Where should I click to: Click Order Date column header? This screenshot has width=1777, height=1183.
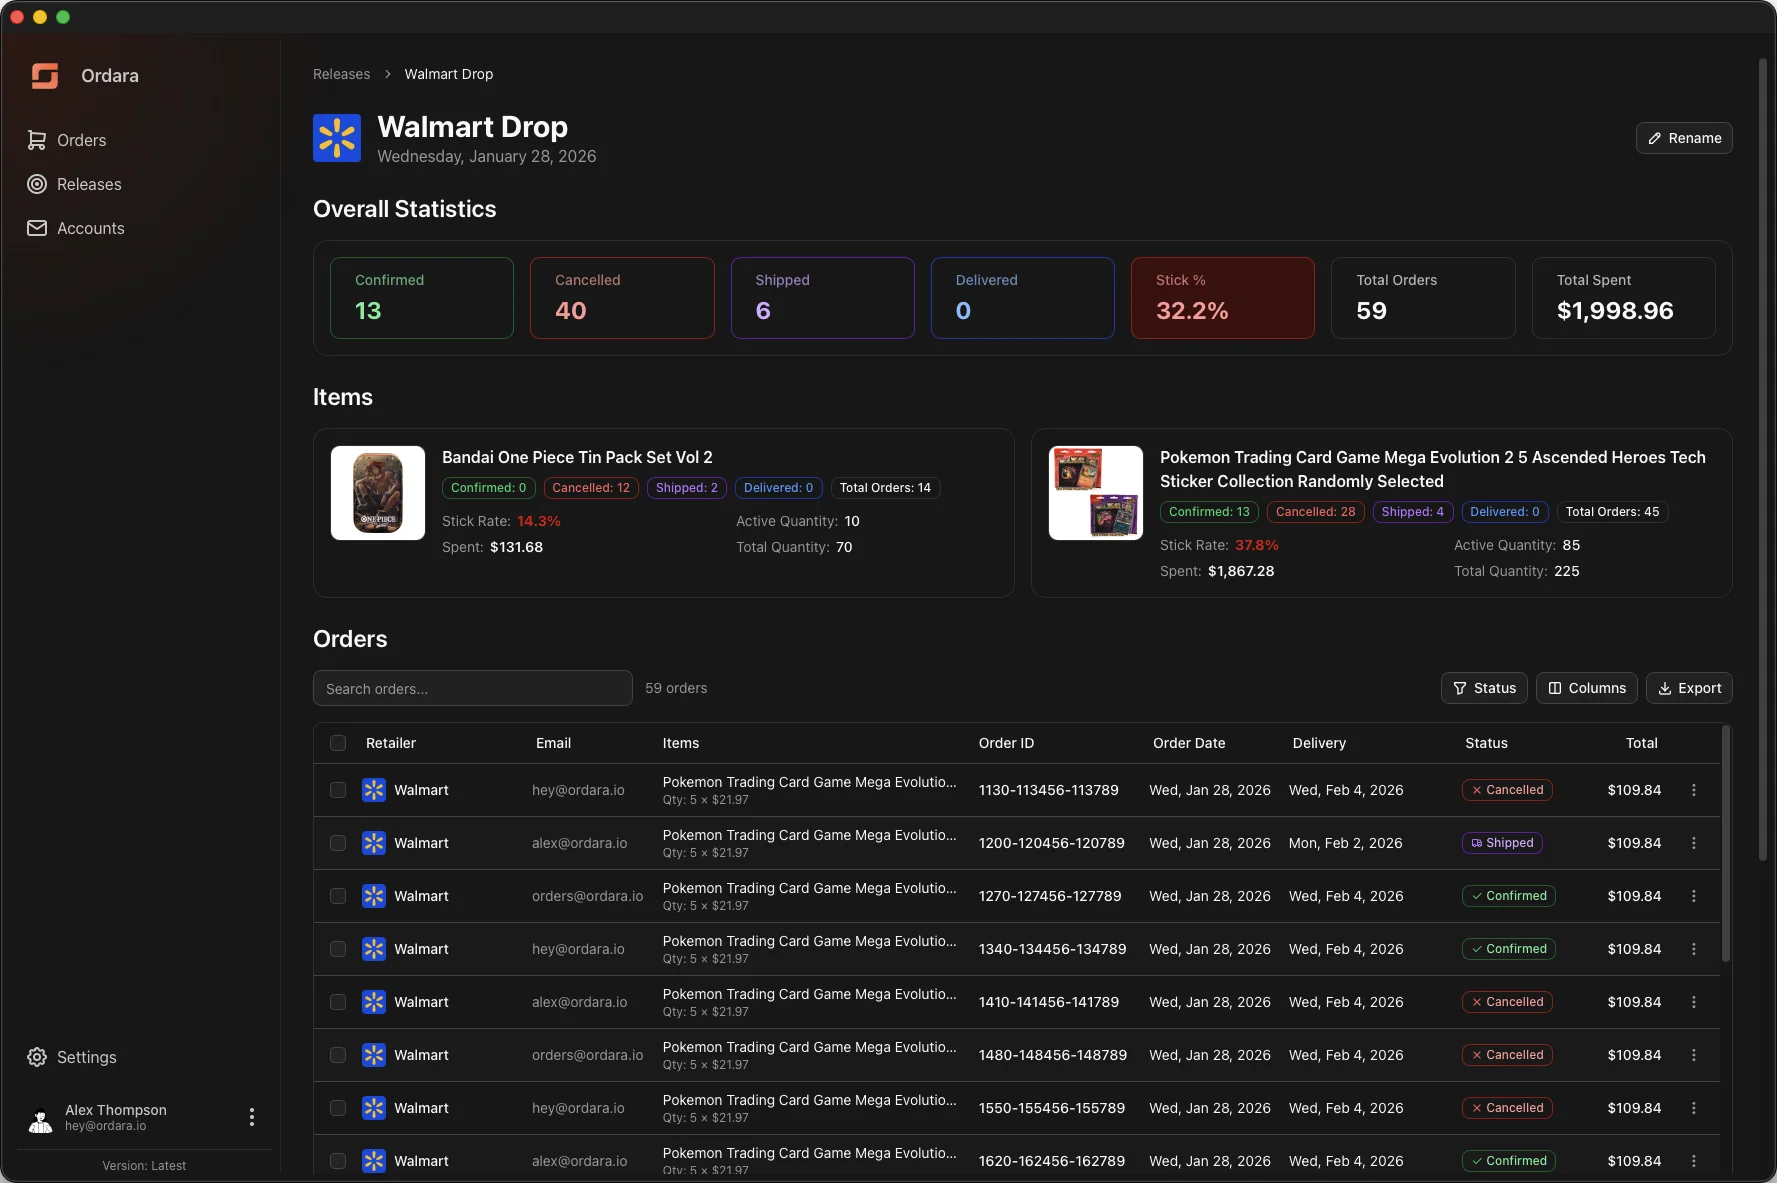point(1189,743)
